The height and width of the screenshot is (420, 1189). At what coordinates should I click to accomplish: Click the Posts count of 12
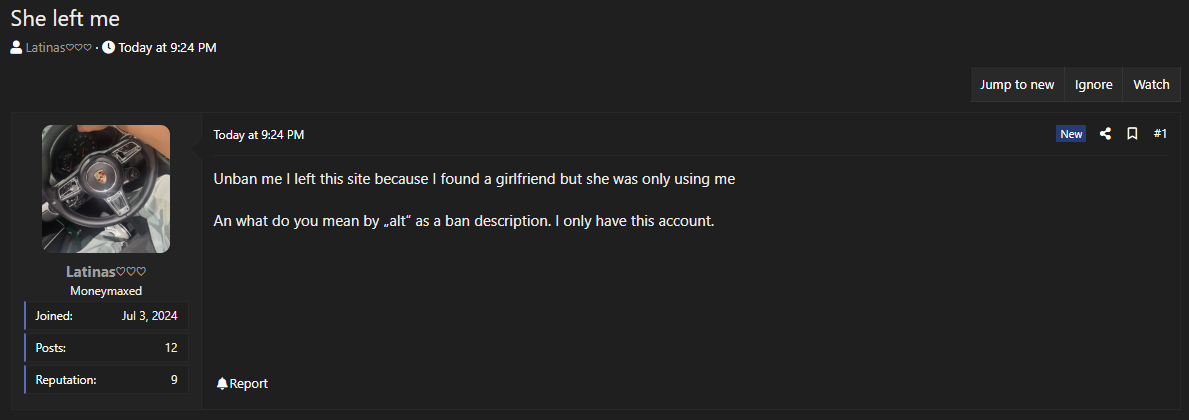[171, 347]
